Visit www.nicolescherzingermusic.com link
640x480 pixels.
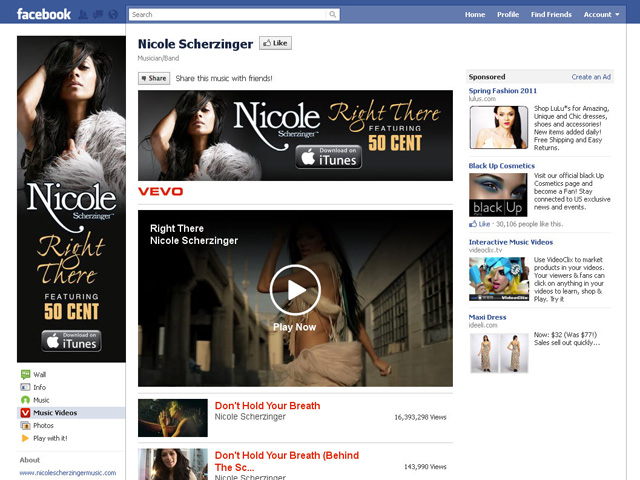pyautogui.click(x=68, y=473)
